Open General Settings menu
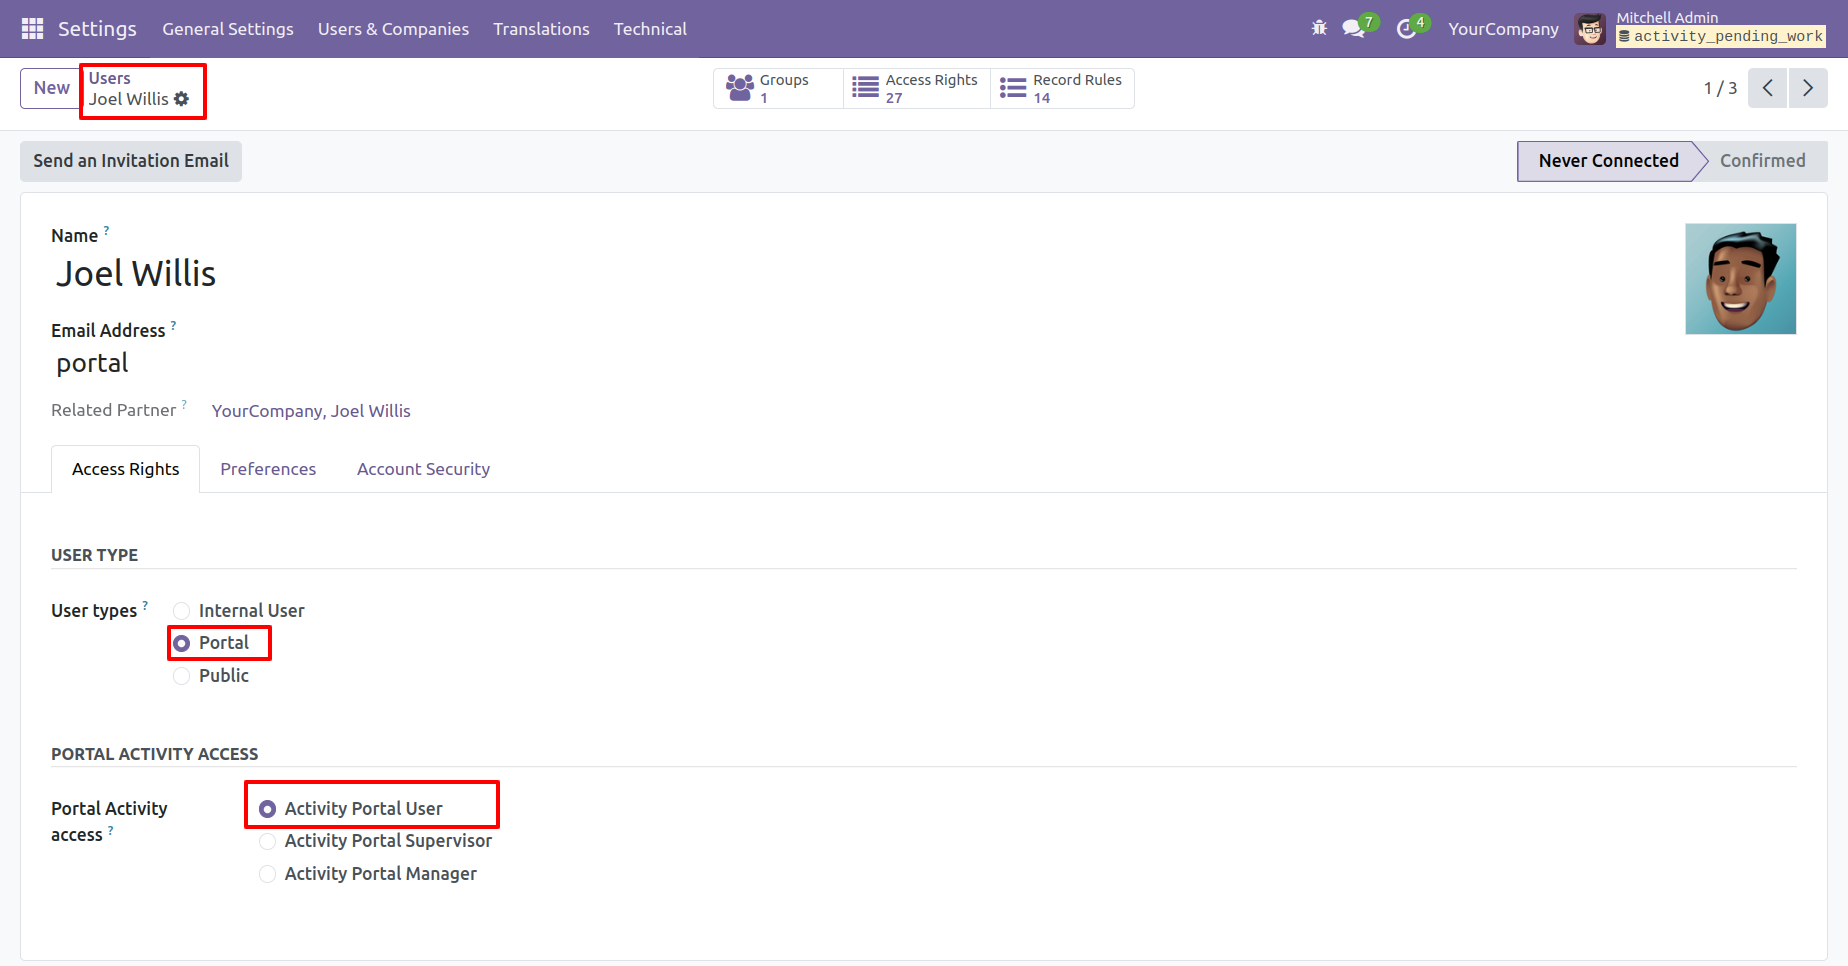 tap(228, 29)
